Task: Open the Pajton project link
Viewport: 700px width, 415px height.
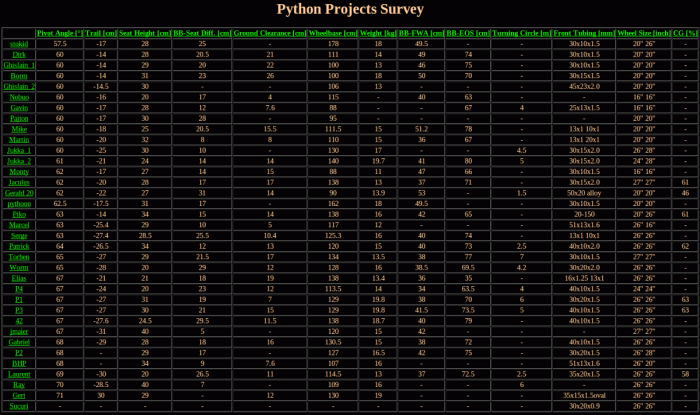Action: pyautogui.click(x=19, y=119)
